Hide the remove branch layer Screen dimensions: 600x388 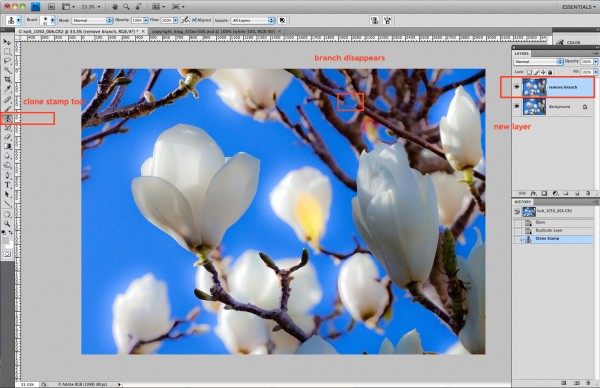[517, 87]
